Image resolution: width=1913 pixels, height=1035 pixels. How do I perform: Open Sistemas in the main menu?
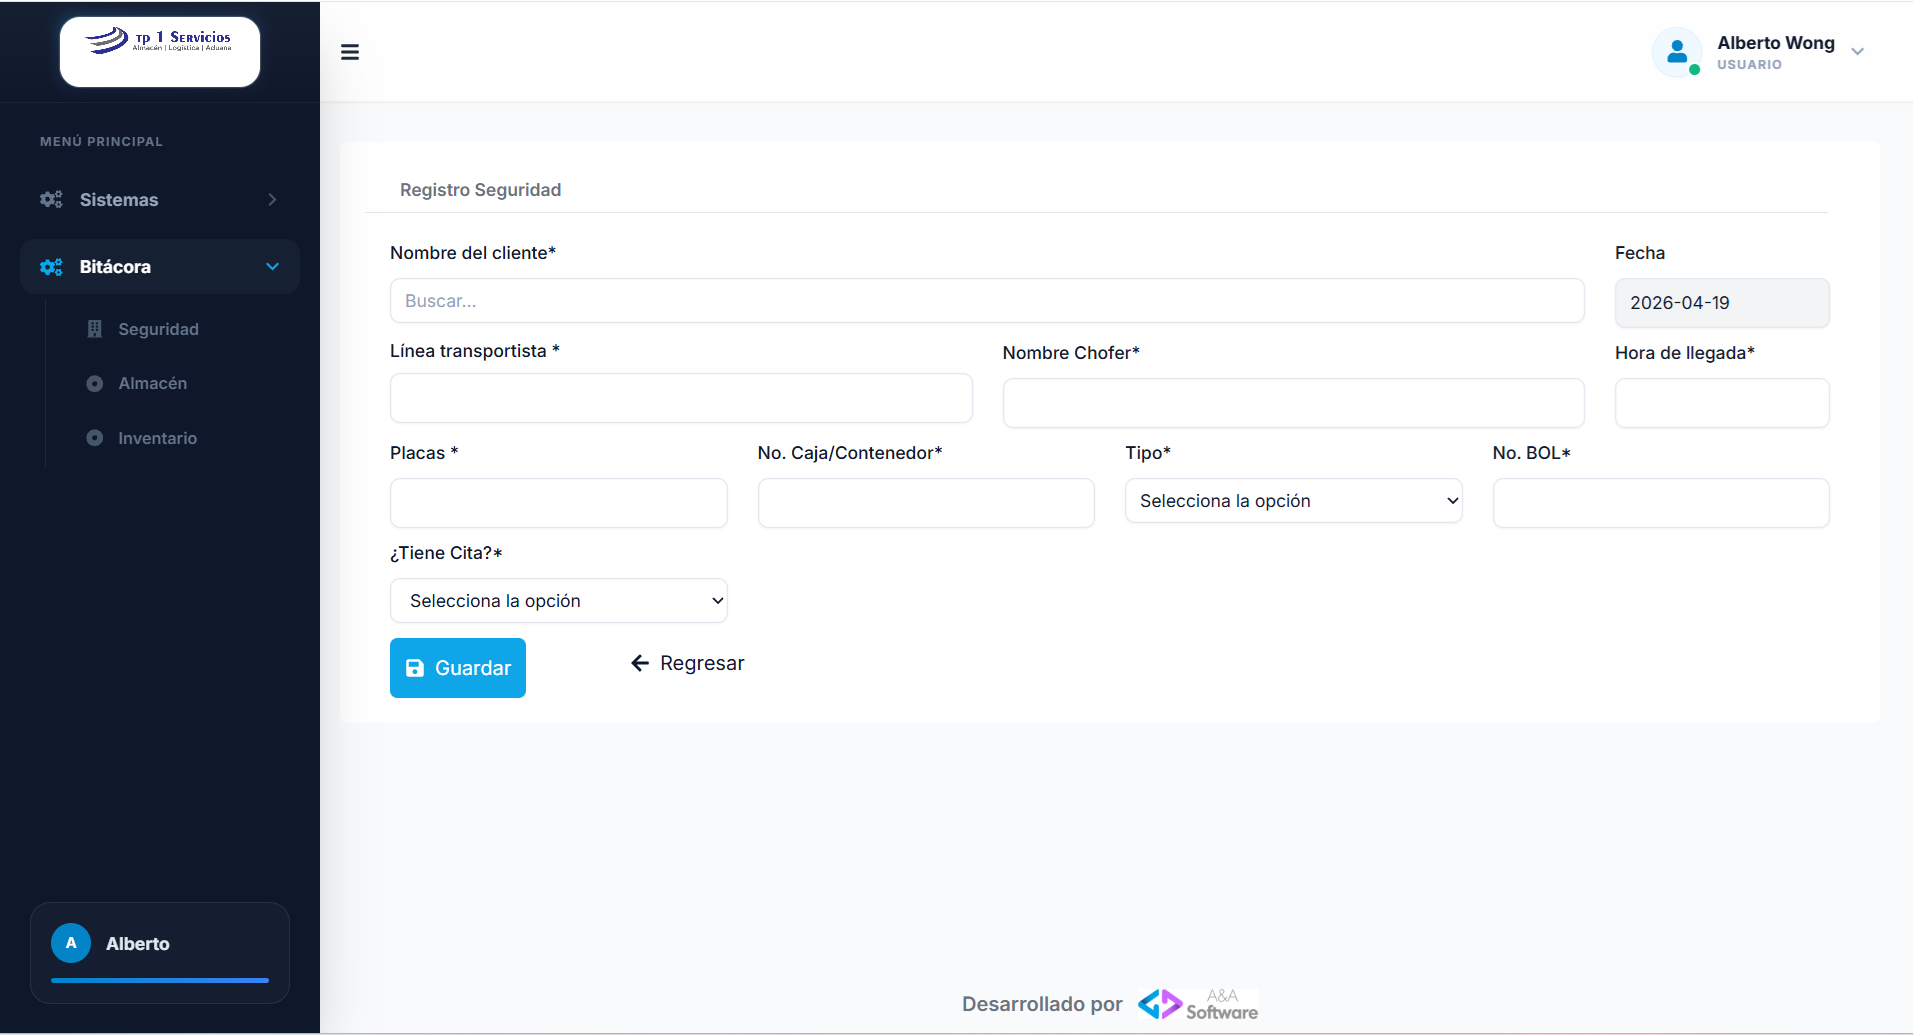(160, 200)
